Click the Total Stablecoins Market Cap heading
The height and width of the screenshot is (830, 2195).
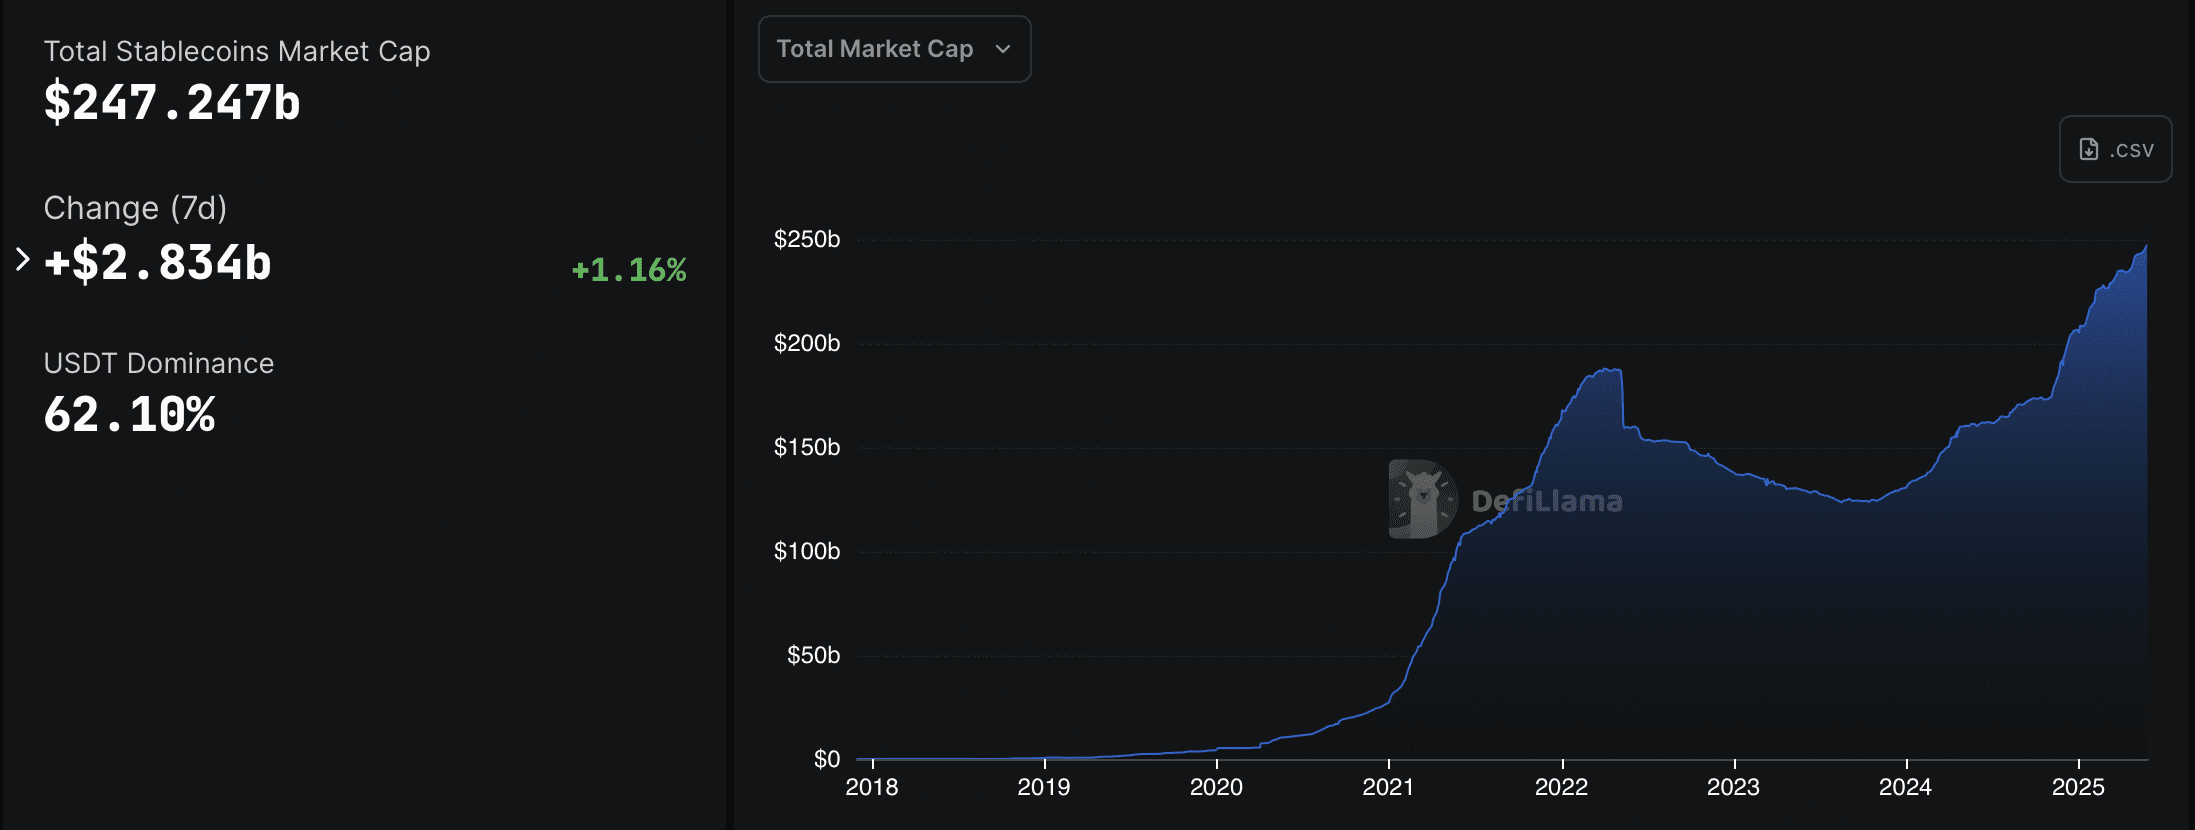[237, 52]
